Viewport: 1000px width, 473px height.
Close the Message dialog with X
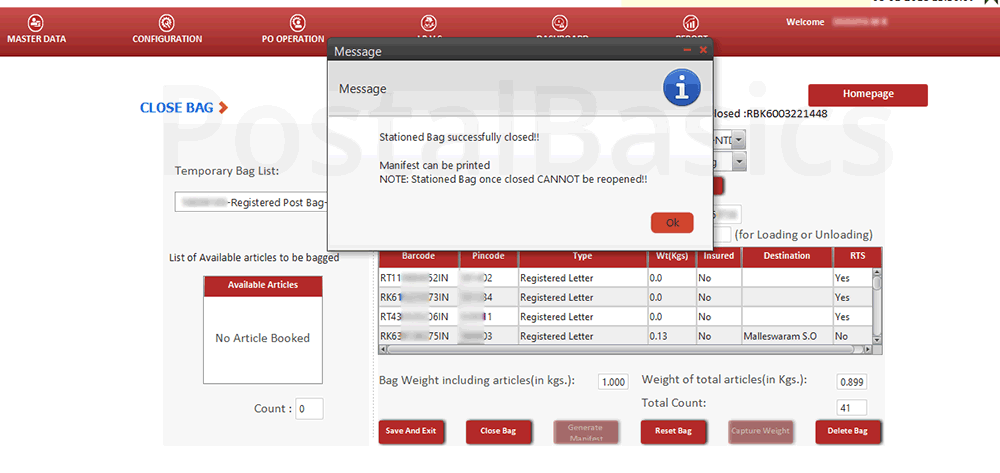point(703,50)
